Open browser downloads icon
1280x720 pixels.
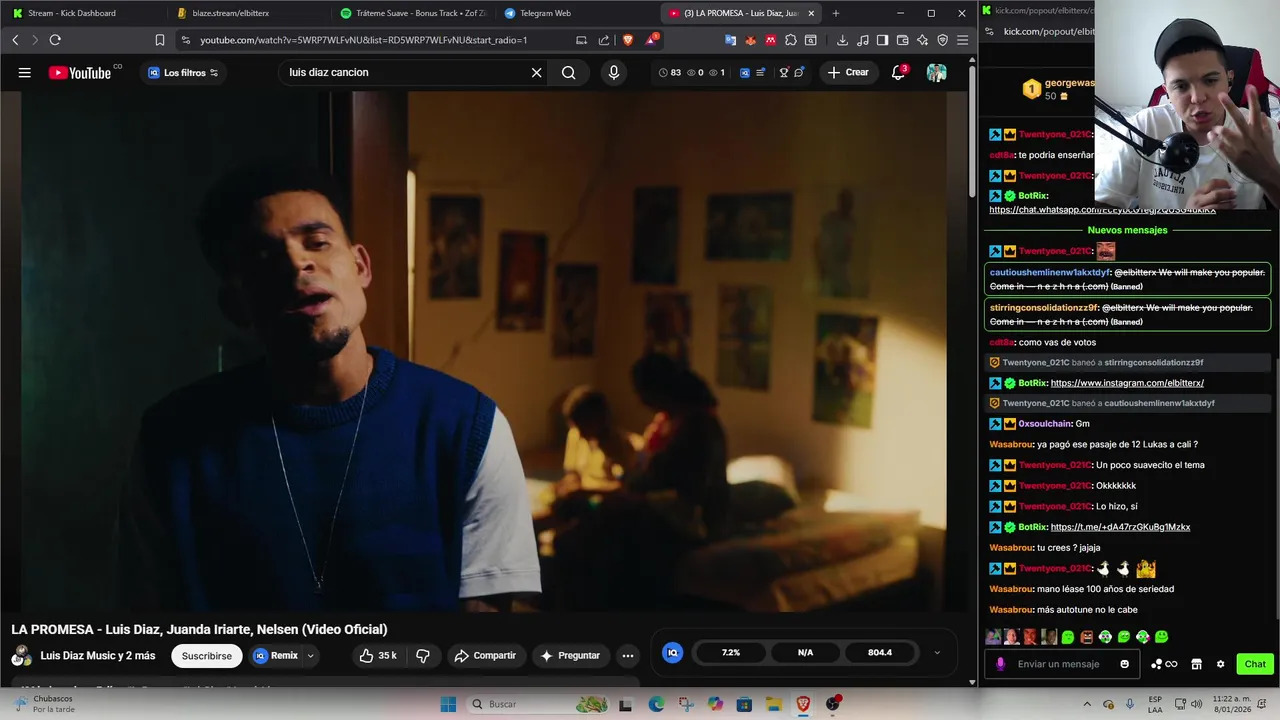(x=842, y=40)
